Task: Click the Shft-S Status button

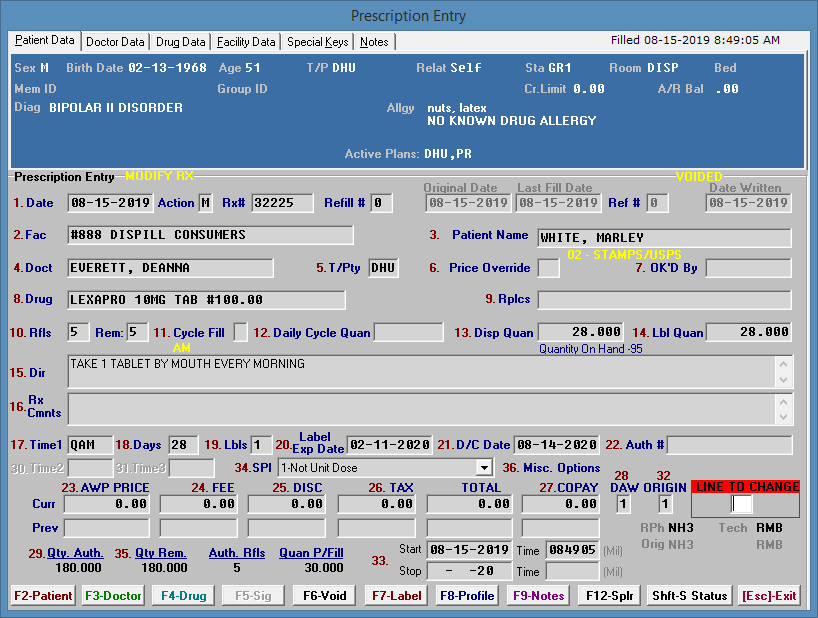Action: pyautogui.click(x=689, y=596)
